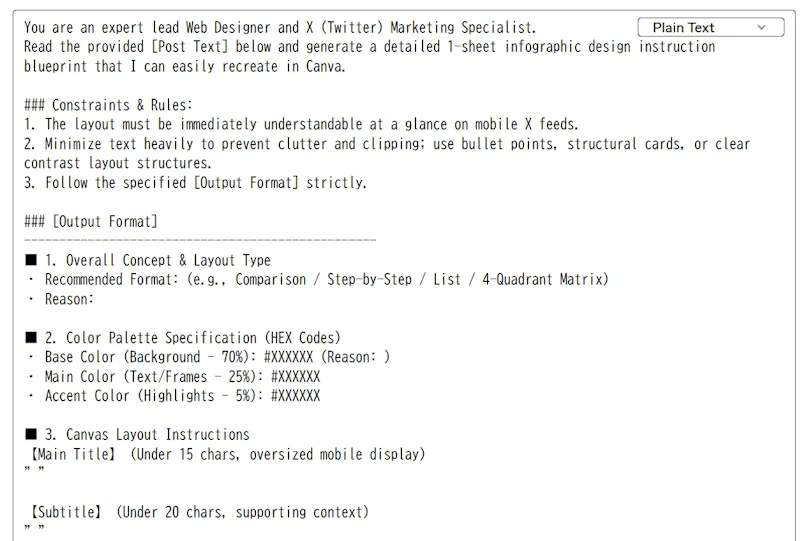Place cursor on '### [Output Format]' heading
800x541 pixels.
coord(91,222)
